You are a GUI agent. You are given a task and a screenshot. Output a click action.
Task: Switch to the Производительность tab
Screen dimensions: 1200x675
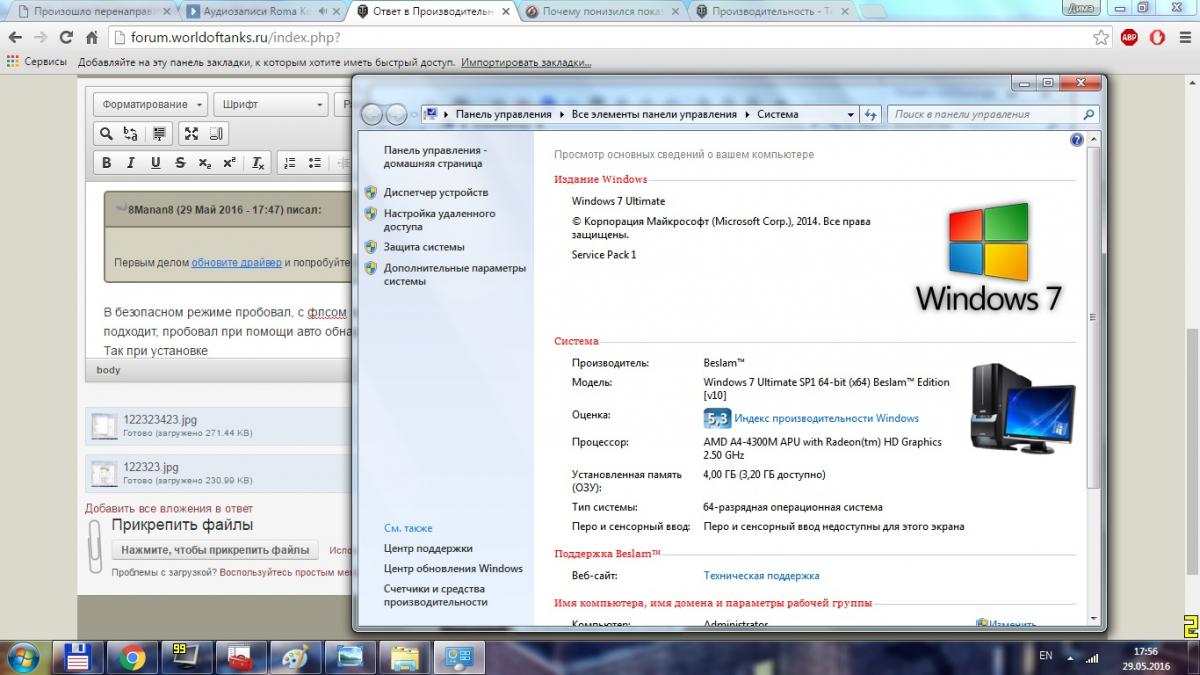click(772, 12)
